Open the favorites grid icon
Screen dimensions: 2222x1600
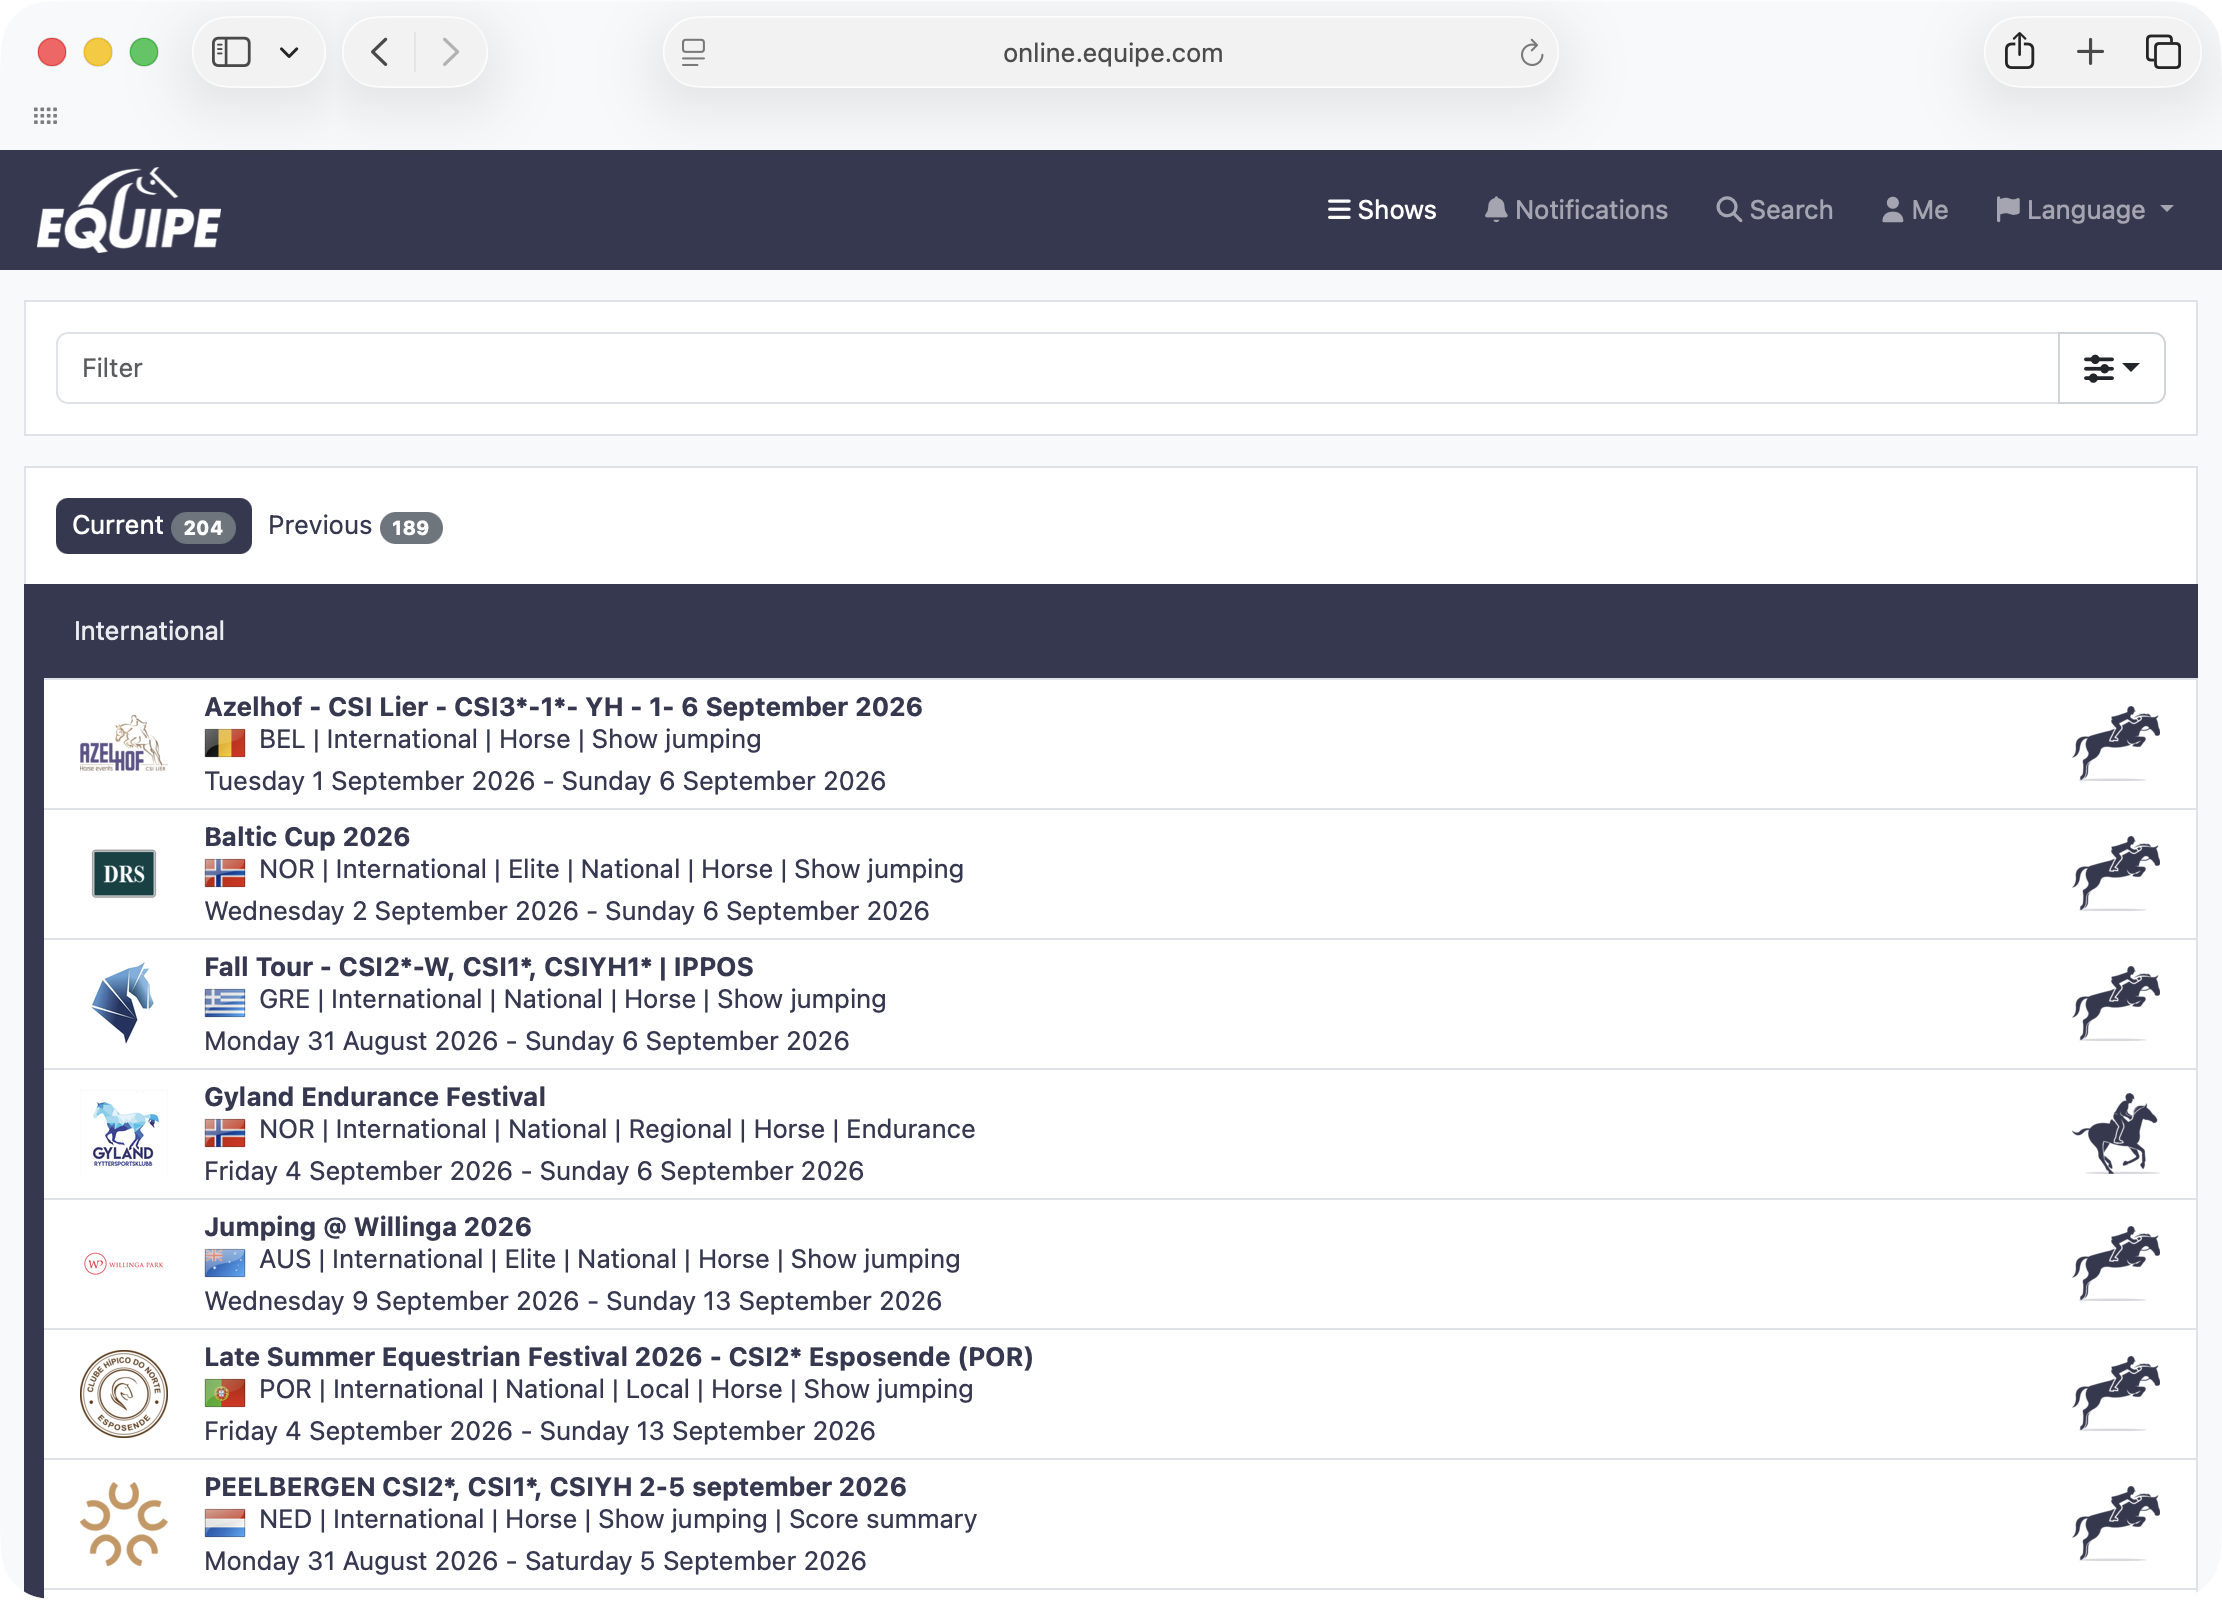click(x=45, y=116)
